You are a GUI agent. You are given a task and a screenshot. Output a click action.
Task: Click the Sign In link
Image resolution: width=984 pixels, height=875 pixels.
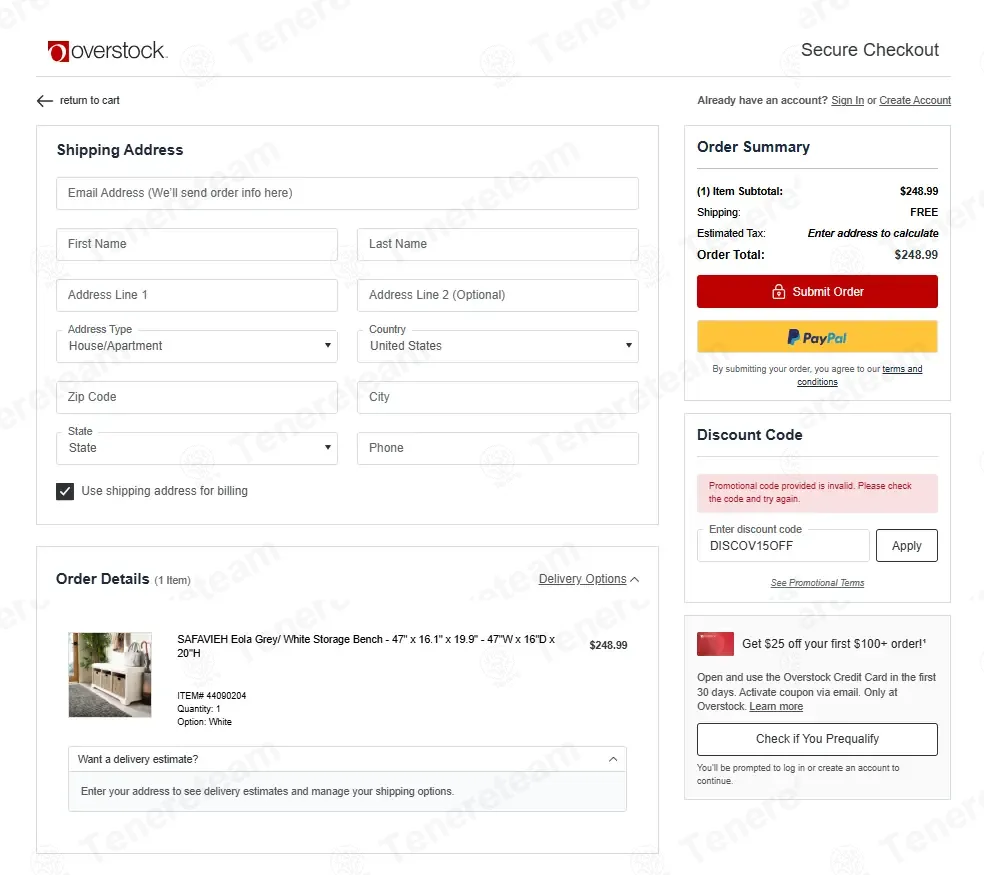pos(847,100)
